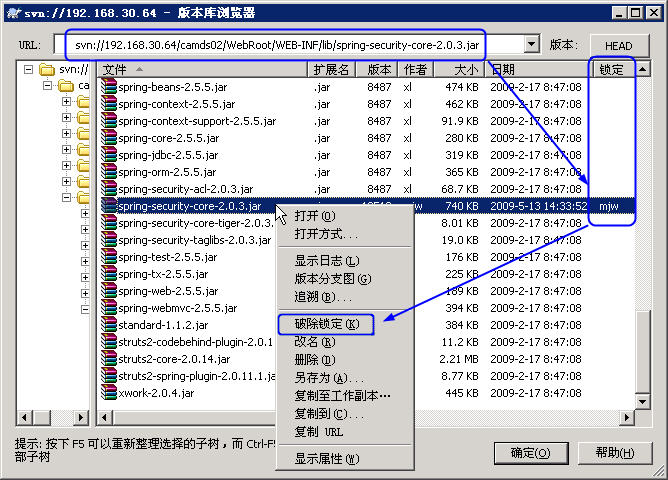Click the struts2-core-2.0.14.jar archive icon
Viewport: 668px width, 480px height.
(x=109, y=359)
